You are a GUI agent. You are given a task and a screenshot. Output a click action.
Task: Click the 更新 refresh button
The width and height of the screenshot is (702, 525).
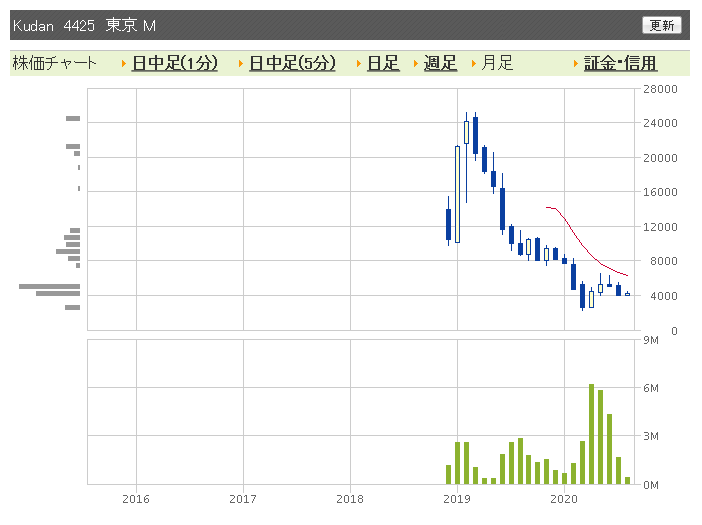(x=661, y=25)
